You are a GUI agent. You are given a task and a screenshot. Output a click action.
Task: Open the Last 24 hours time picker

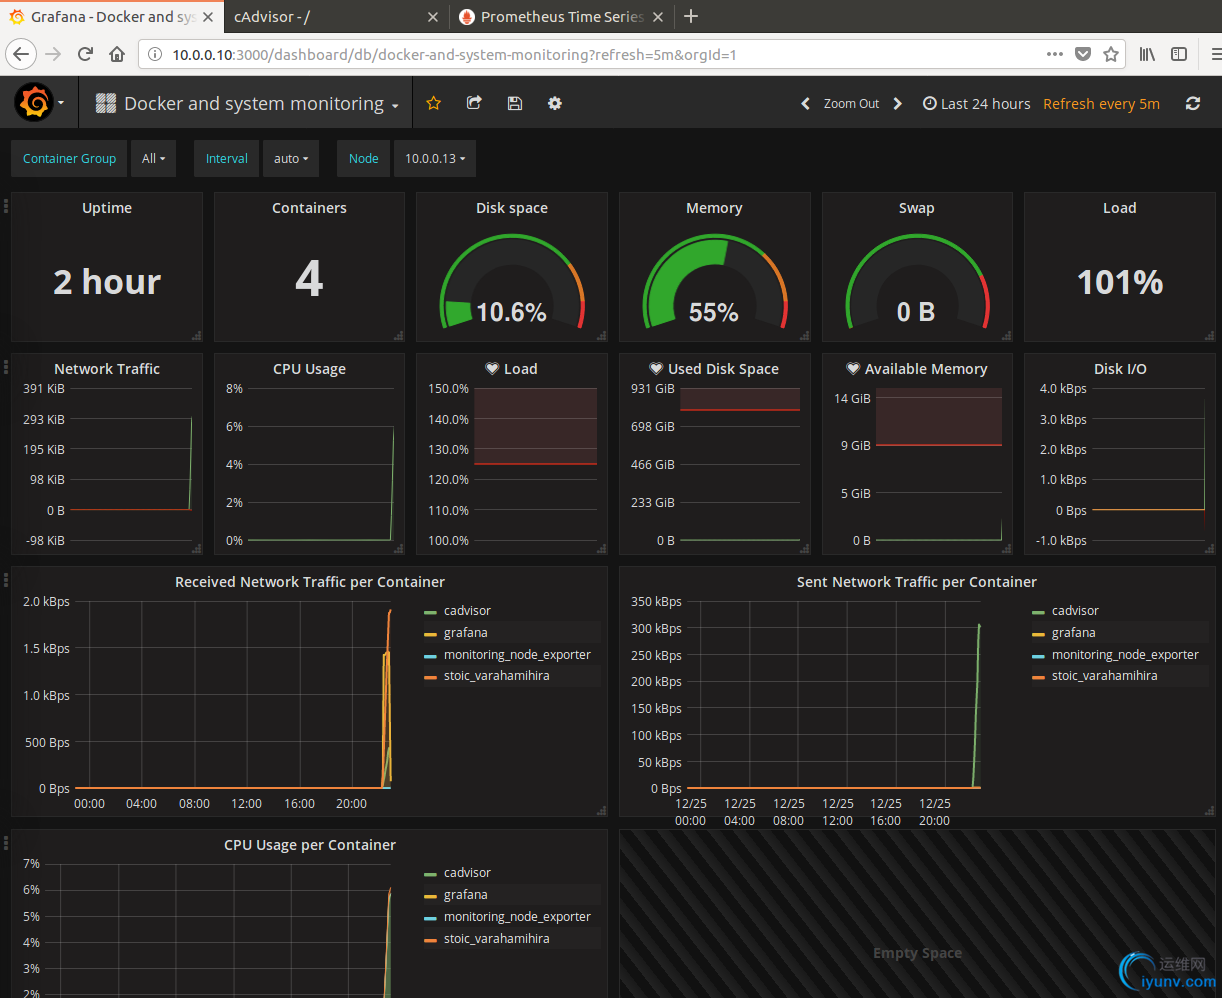click(x=976, y=103)
